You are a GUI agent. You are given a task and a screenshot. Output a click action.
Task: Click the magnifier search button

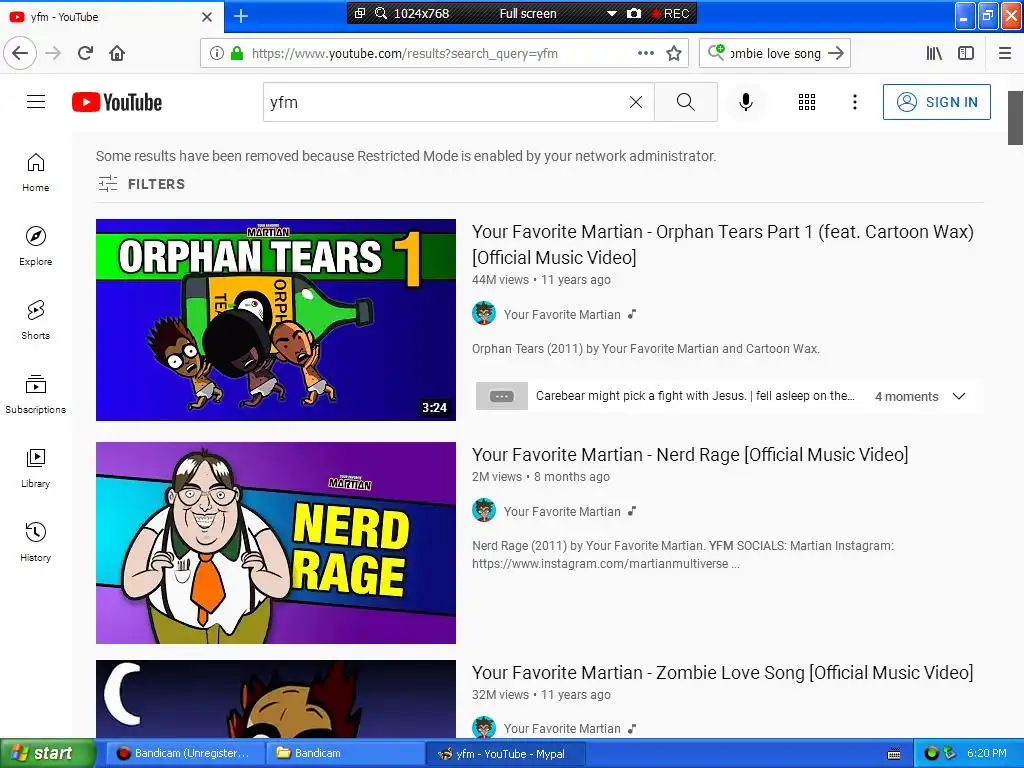tap(686, 102)
